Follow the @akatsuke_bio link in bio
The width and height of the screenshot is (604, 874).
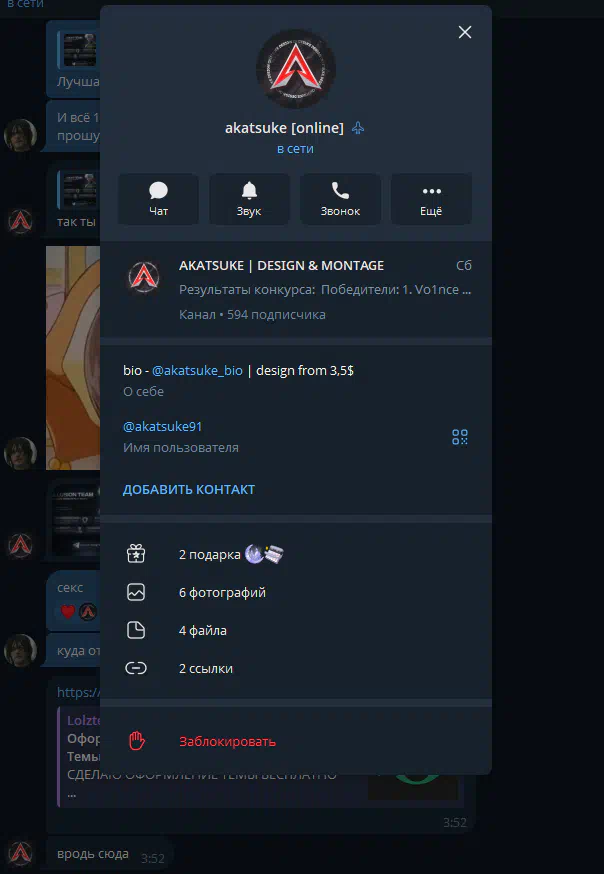[x=197, y=370]
